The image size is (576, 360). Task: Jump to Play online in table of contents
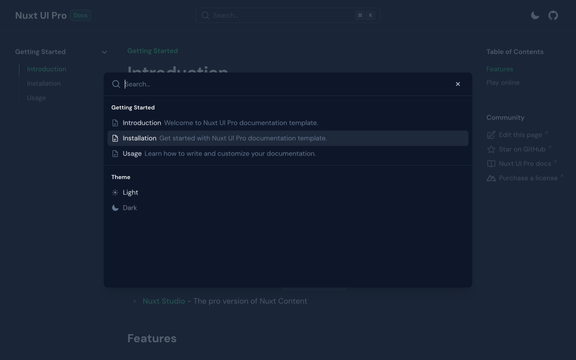tap(503, 83)
